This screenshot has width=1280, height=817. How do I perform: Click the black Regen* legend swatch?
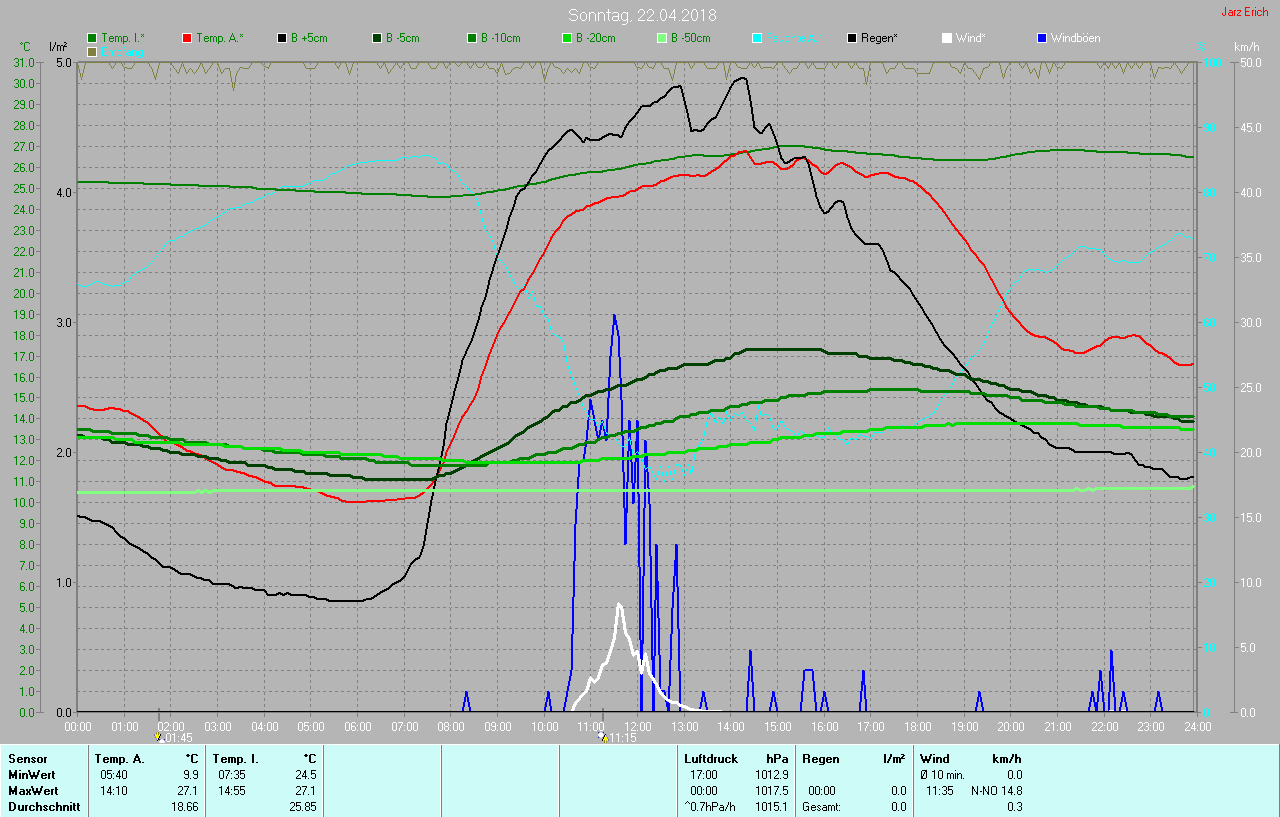point(852,38)
